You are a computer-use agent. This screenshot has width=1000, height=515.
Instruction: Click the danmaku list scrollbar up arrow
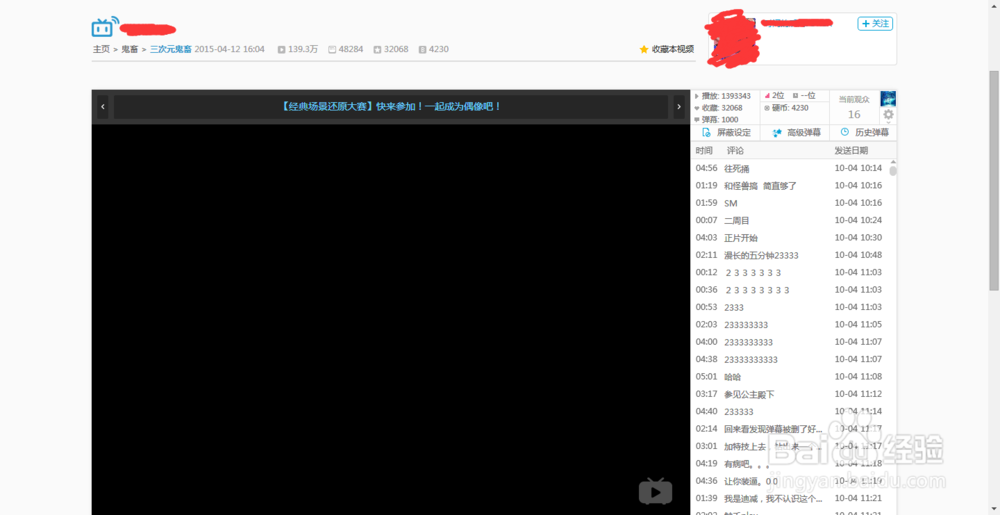click(893, 163)
